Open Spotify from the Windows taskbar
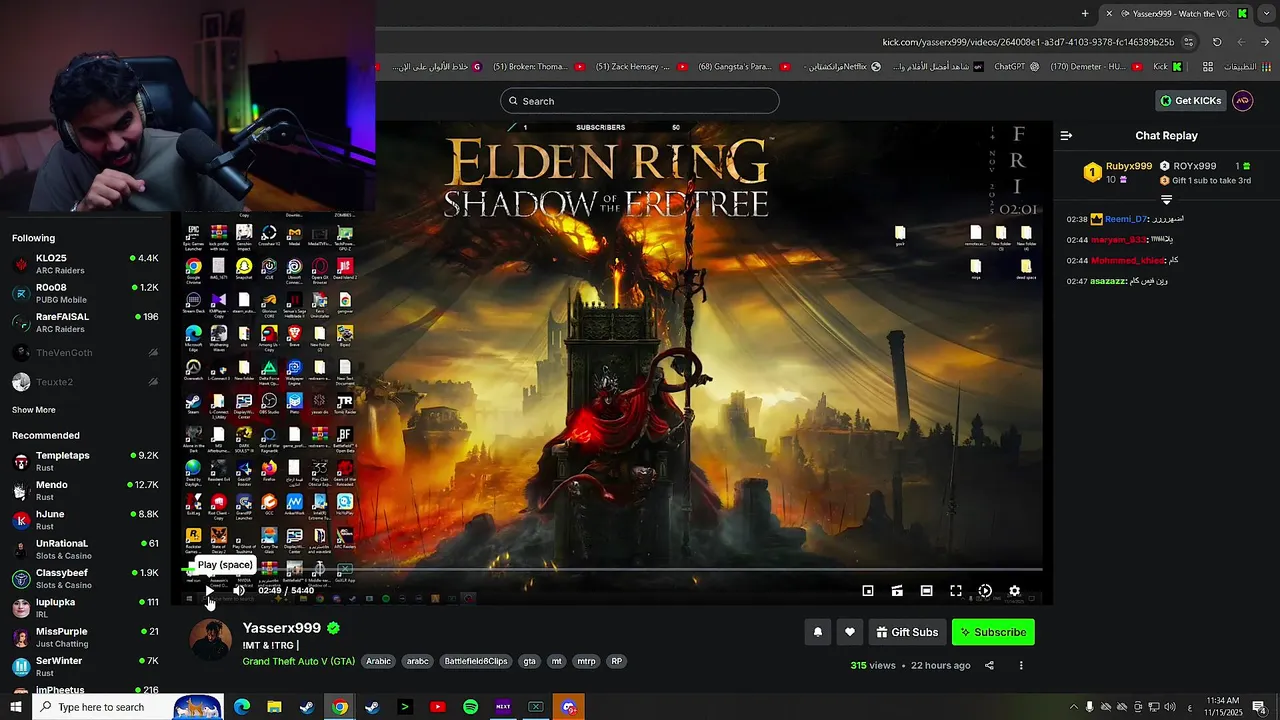 (x=470, y=707)
